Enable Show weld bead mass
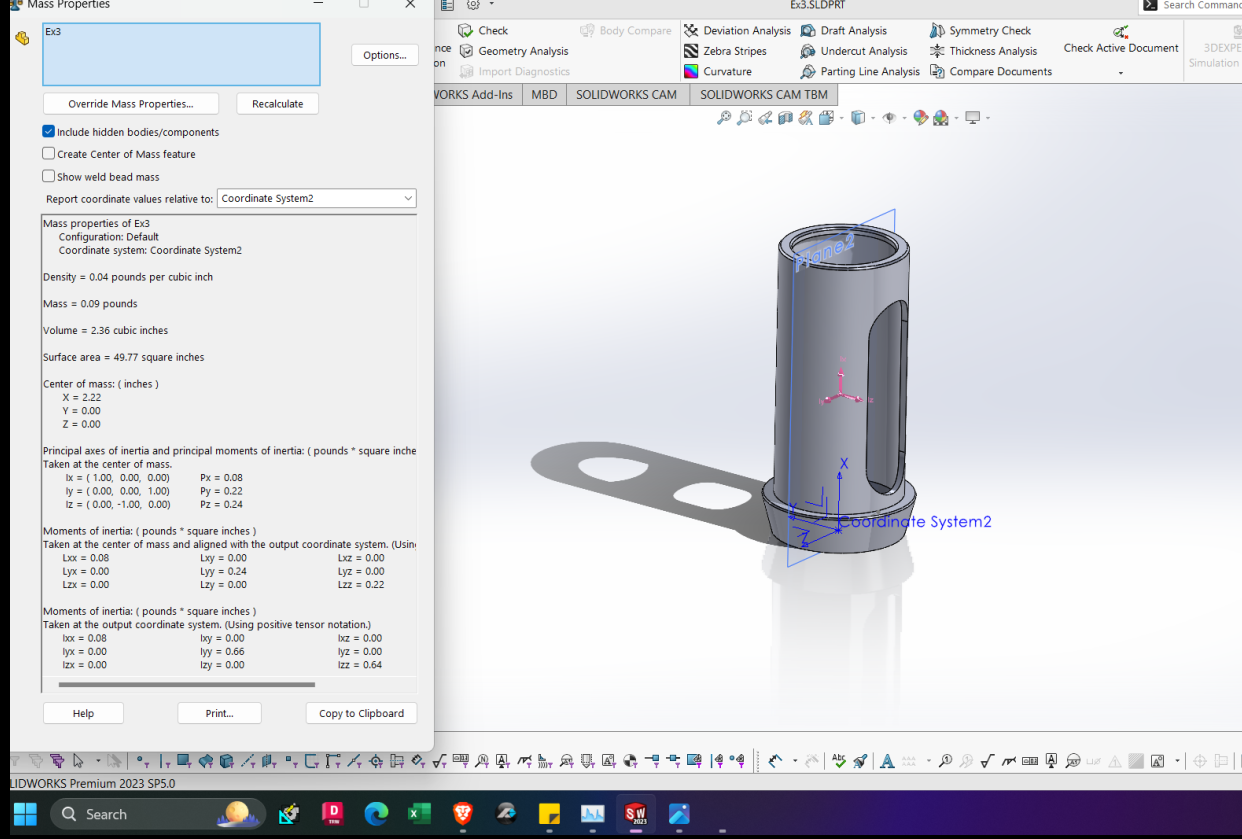This screenshot has width=1242, height=839. 48,176
